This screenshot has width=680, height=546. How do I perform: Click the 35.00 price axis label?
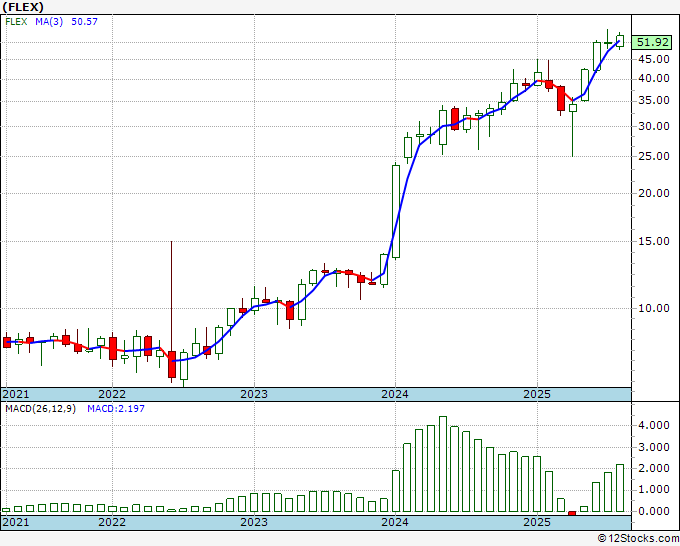654,101
